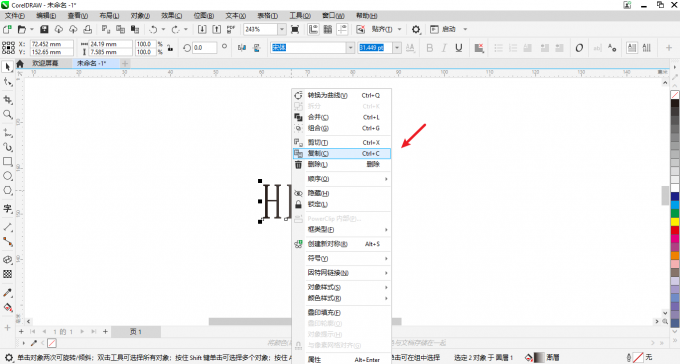Choose 剪切 Cut in context menu
Image resolution: width=680 pixels, height=364 pixels.
click(x=342, y=142)
